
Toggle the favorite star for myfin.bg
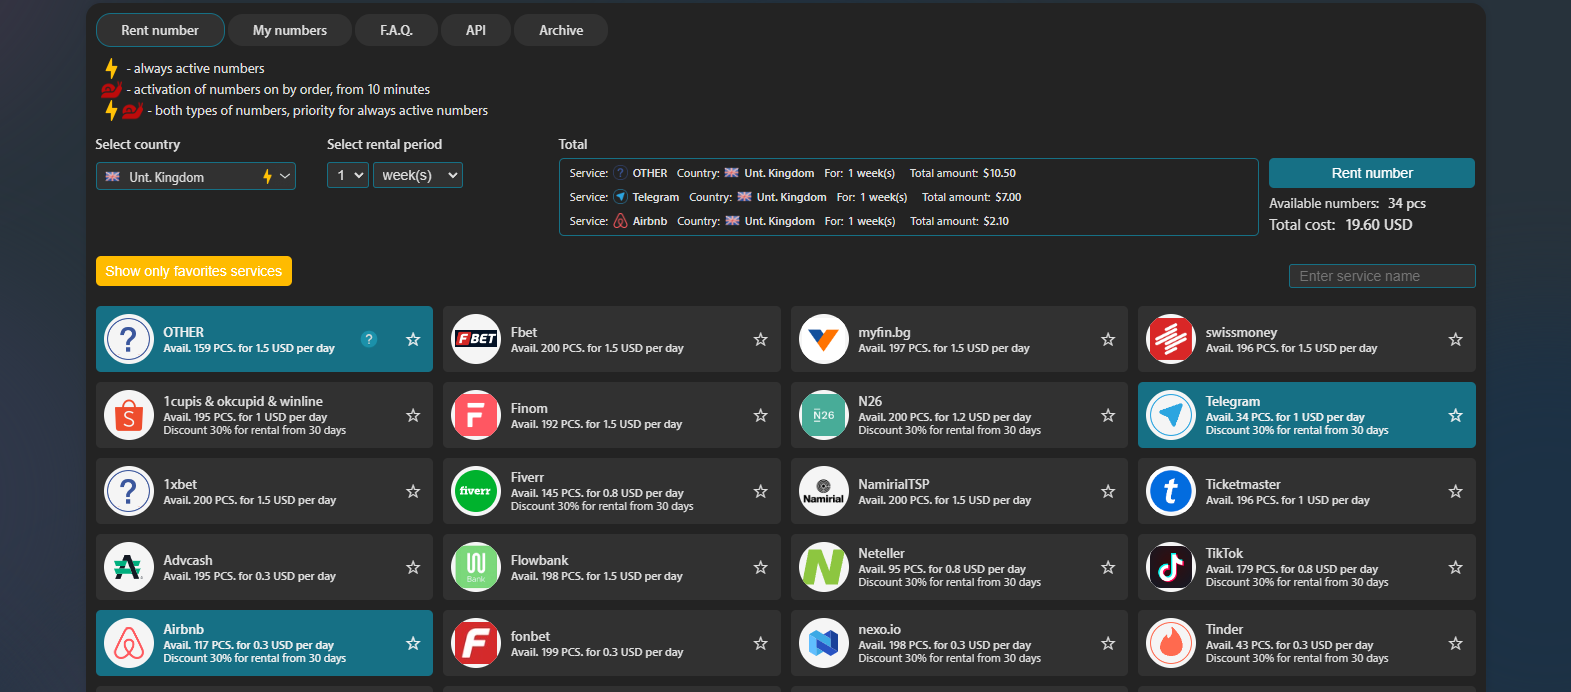(x=1108, y=339)
